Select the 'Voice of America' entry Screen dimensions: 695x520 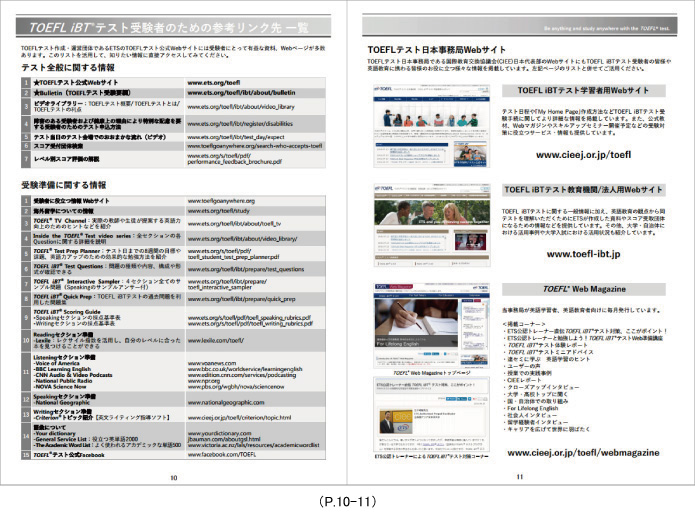click(56, 364)
